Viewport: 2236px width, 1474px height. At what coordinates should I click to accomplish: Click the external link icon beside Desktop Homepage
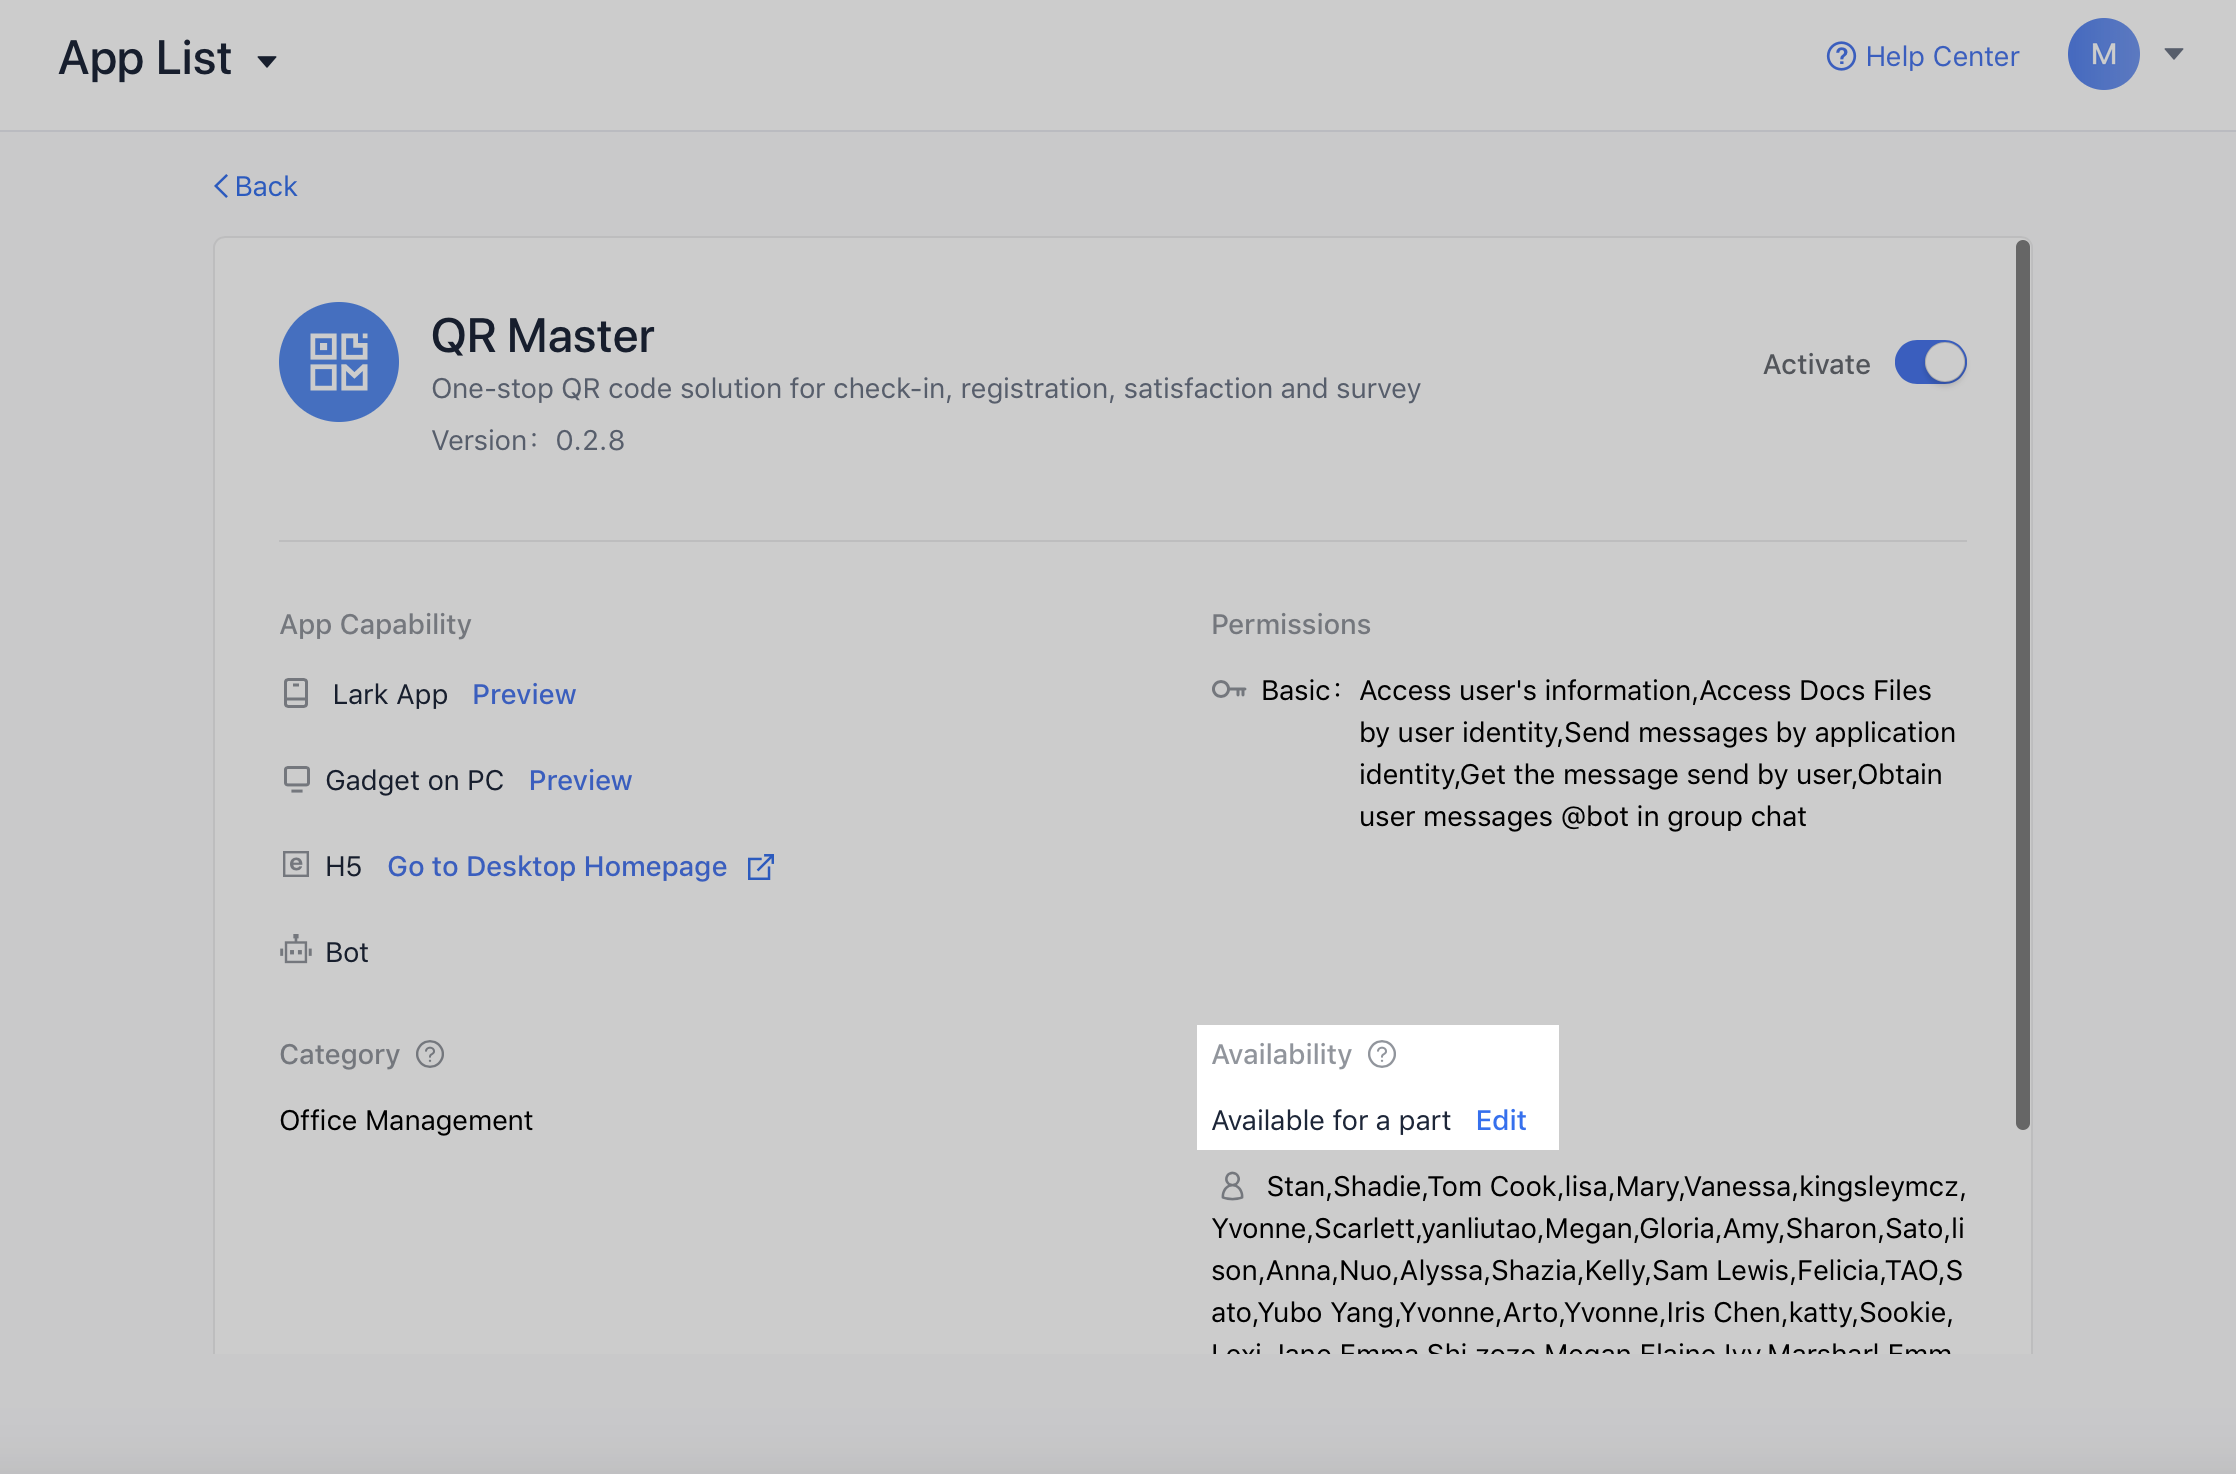click(x=761, y=866)
